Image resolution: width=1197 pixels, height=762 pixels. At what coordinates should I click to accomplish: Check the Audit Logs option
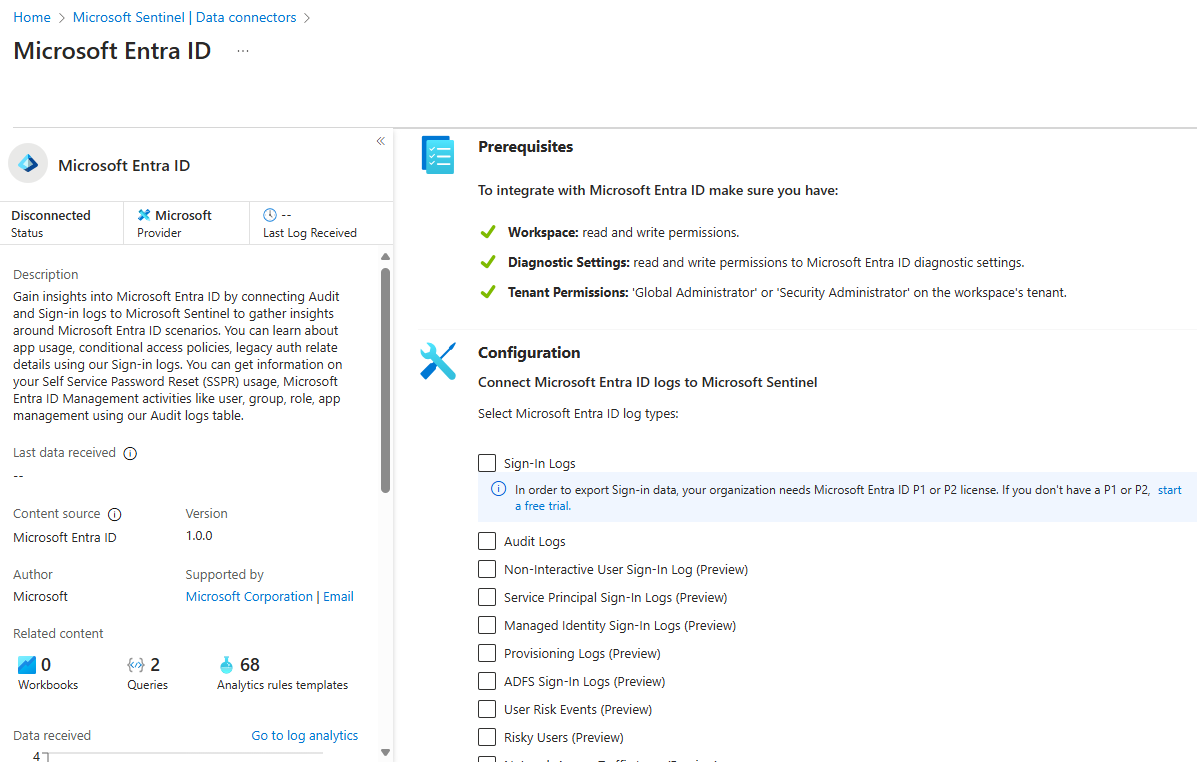(x=487, y=541)
